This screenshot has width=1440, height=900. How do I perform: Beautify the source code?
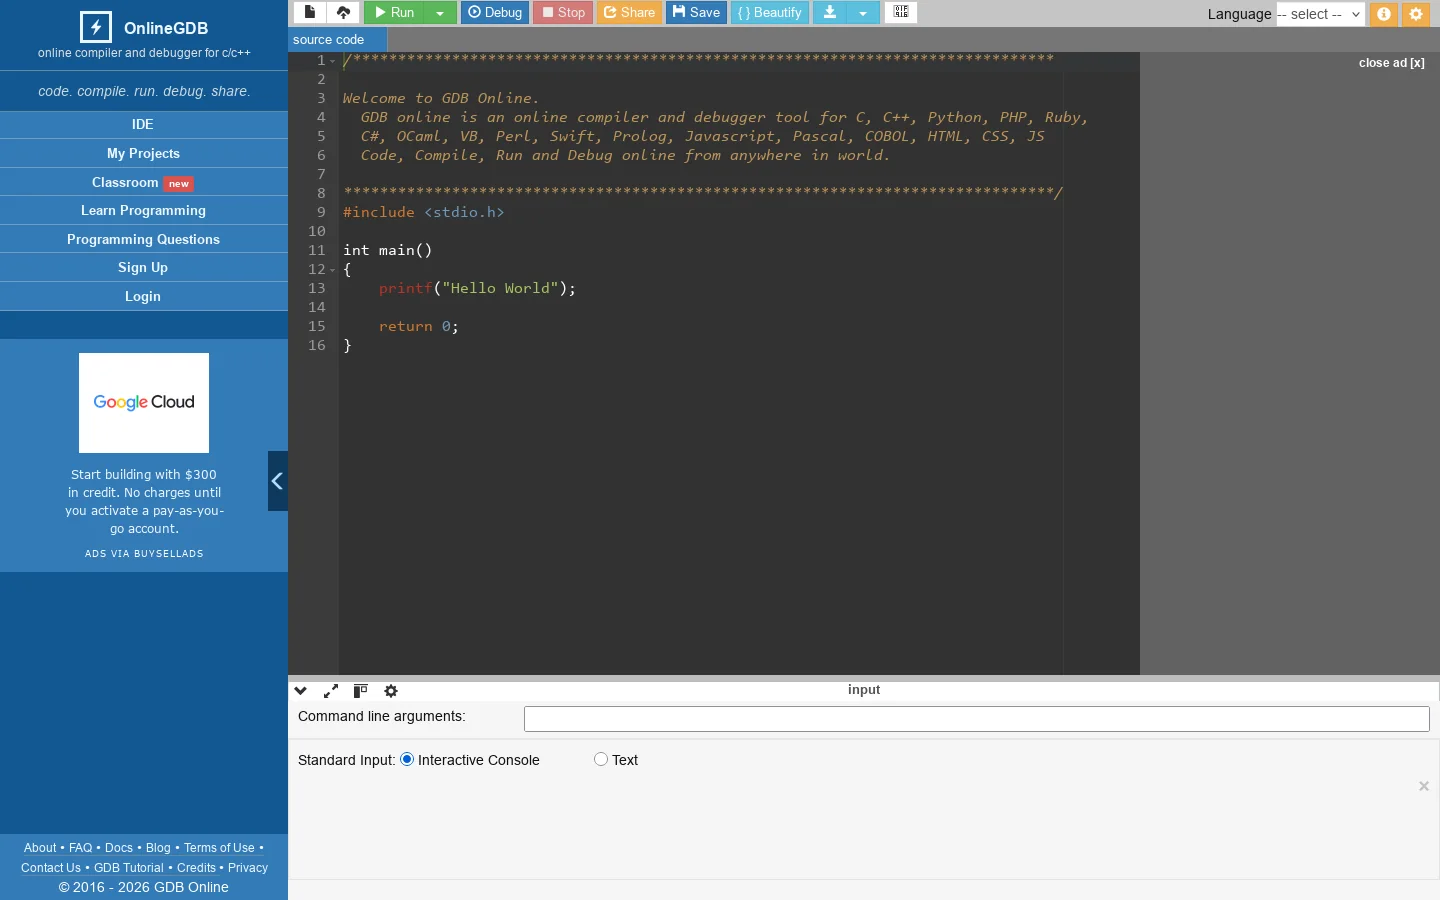[x=770, y=12]
